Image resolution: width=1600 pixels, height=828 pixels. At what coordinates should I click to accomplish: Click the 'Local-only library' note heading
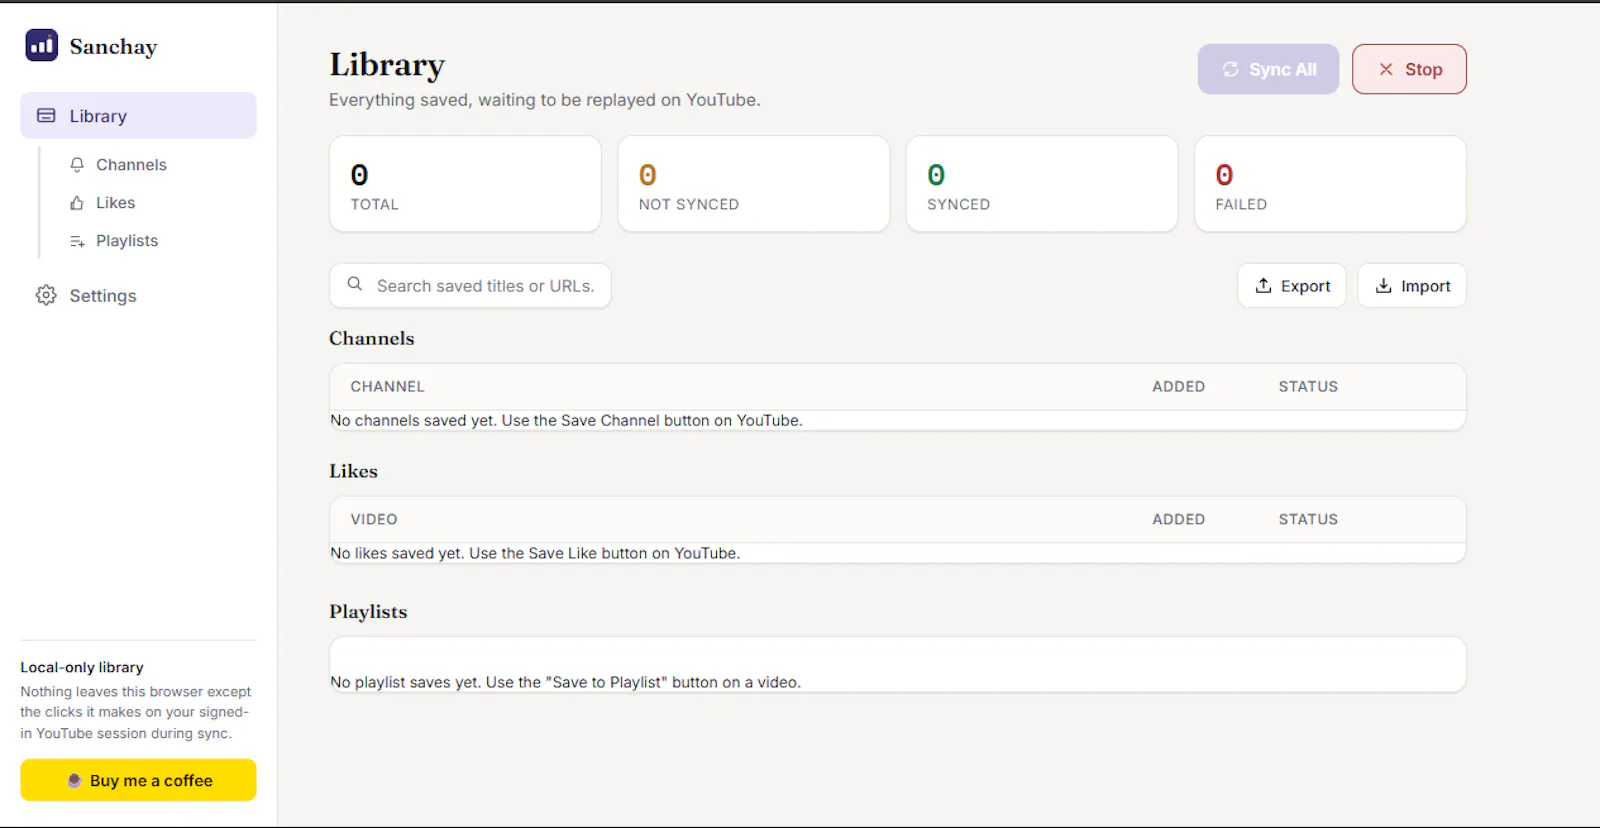tap(82, 668)
